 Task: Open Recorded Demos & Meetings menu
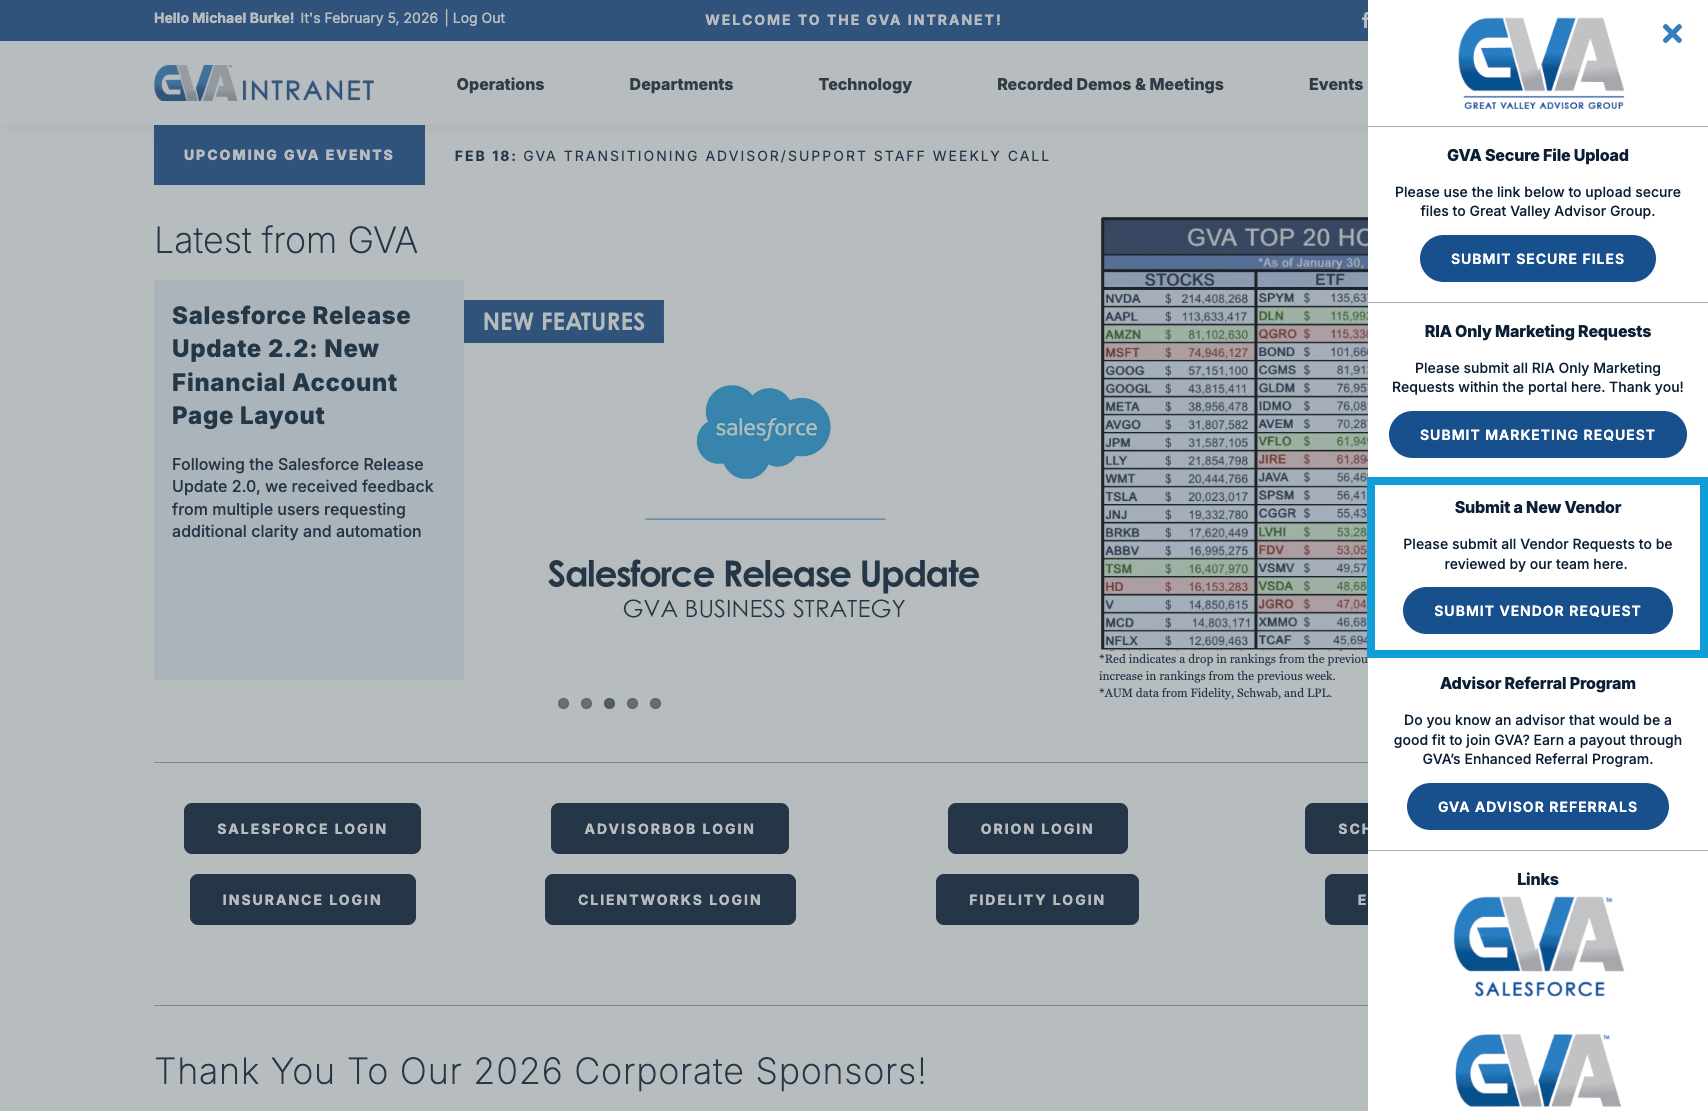[1110, 85]
